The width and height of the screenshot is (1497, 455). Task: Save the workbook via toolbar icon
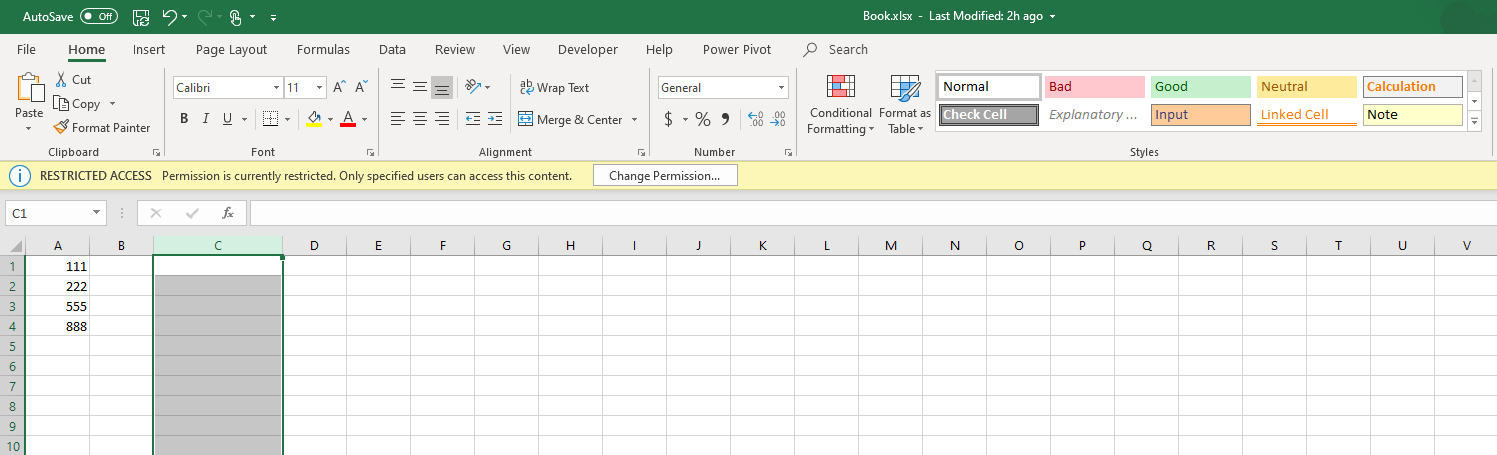click(141, 17)
